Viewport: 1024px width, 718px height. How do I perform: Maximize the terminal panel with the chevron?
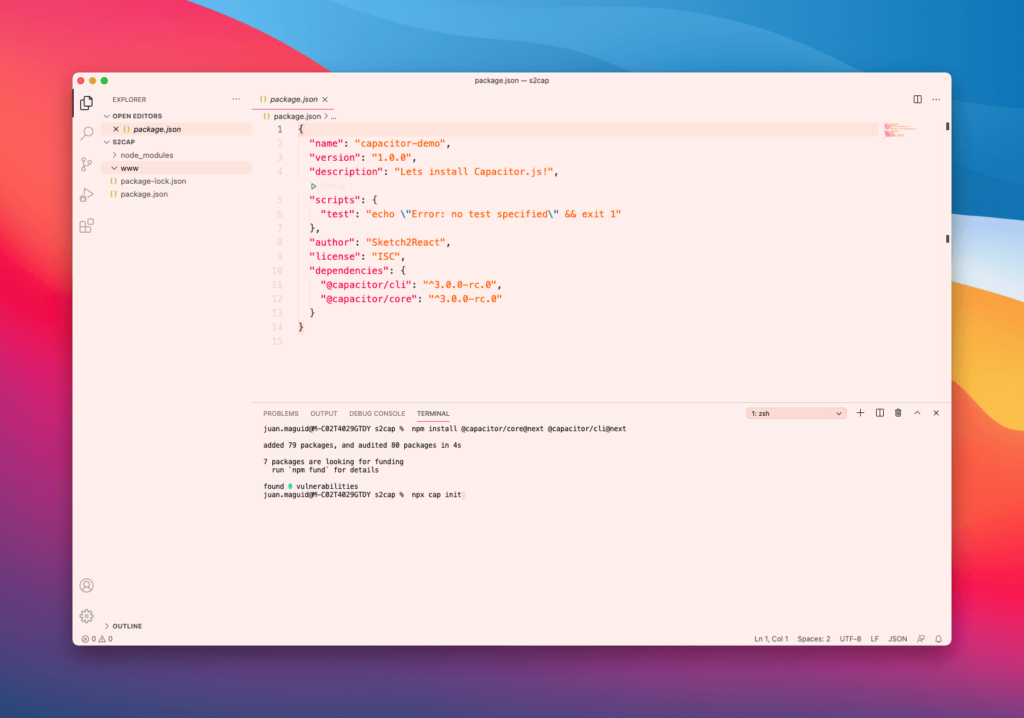pyautogui.click(x=916, y=412)
